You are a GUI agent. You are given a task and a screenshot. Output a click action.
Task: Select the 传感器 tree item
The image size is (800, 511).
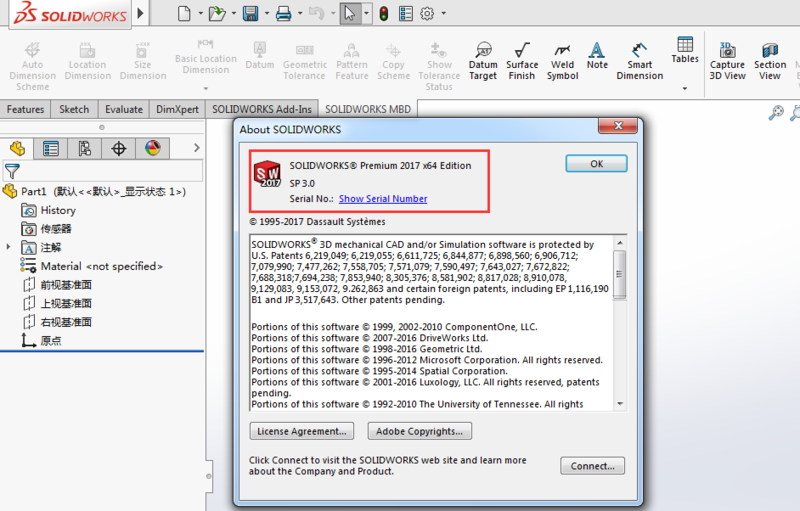pyautogui.click(x=46, y=229)
